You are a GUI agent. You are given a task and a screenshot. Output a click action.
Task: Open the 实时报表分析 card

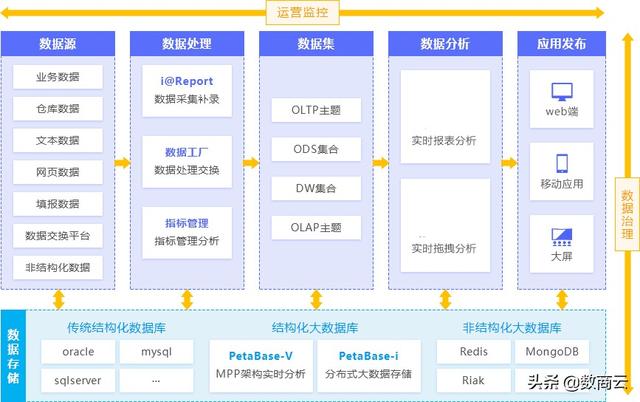pyautogui.click(x=445, y=117)
